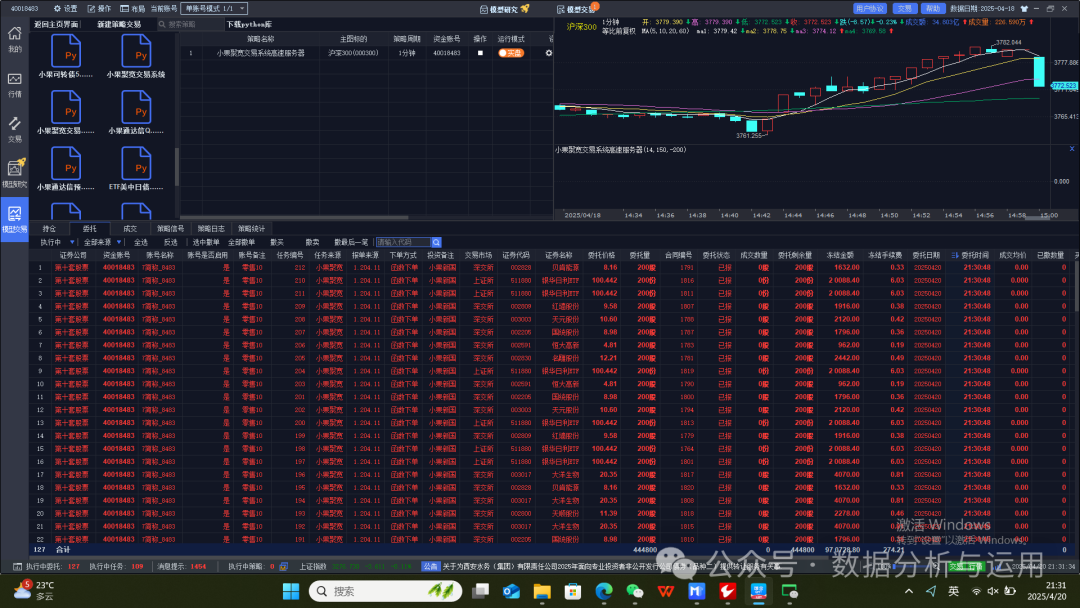Open the 单账号模式 1/1 account dropdown
Screen dimensions: 1080x608
click(x=214, y=9)
